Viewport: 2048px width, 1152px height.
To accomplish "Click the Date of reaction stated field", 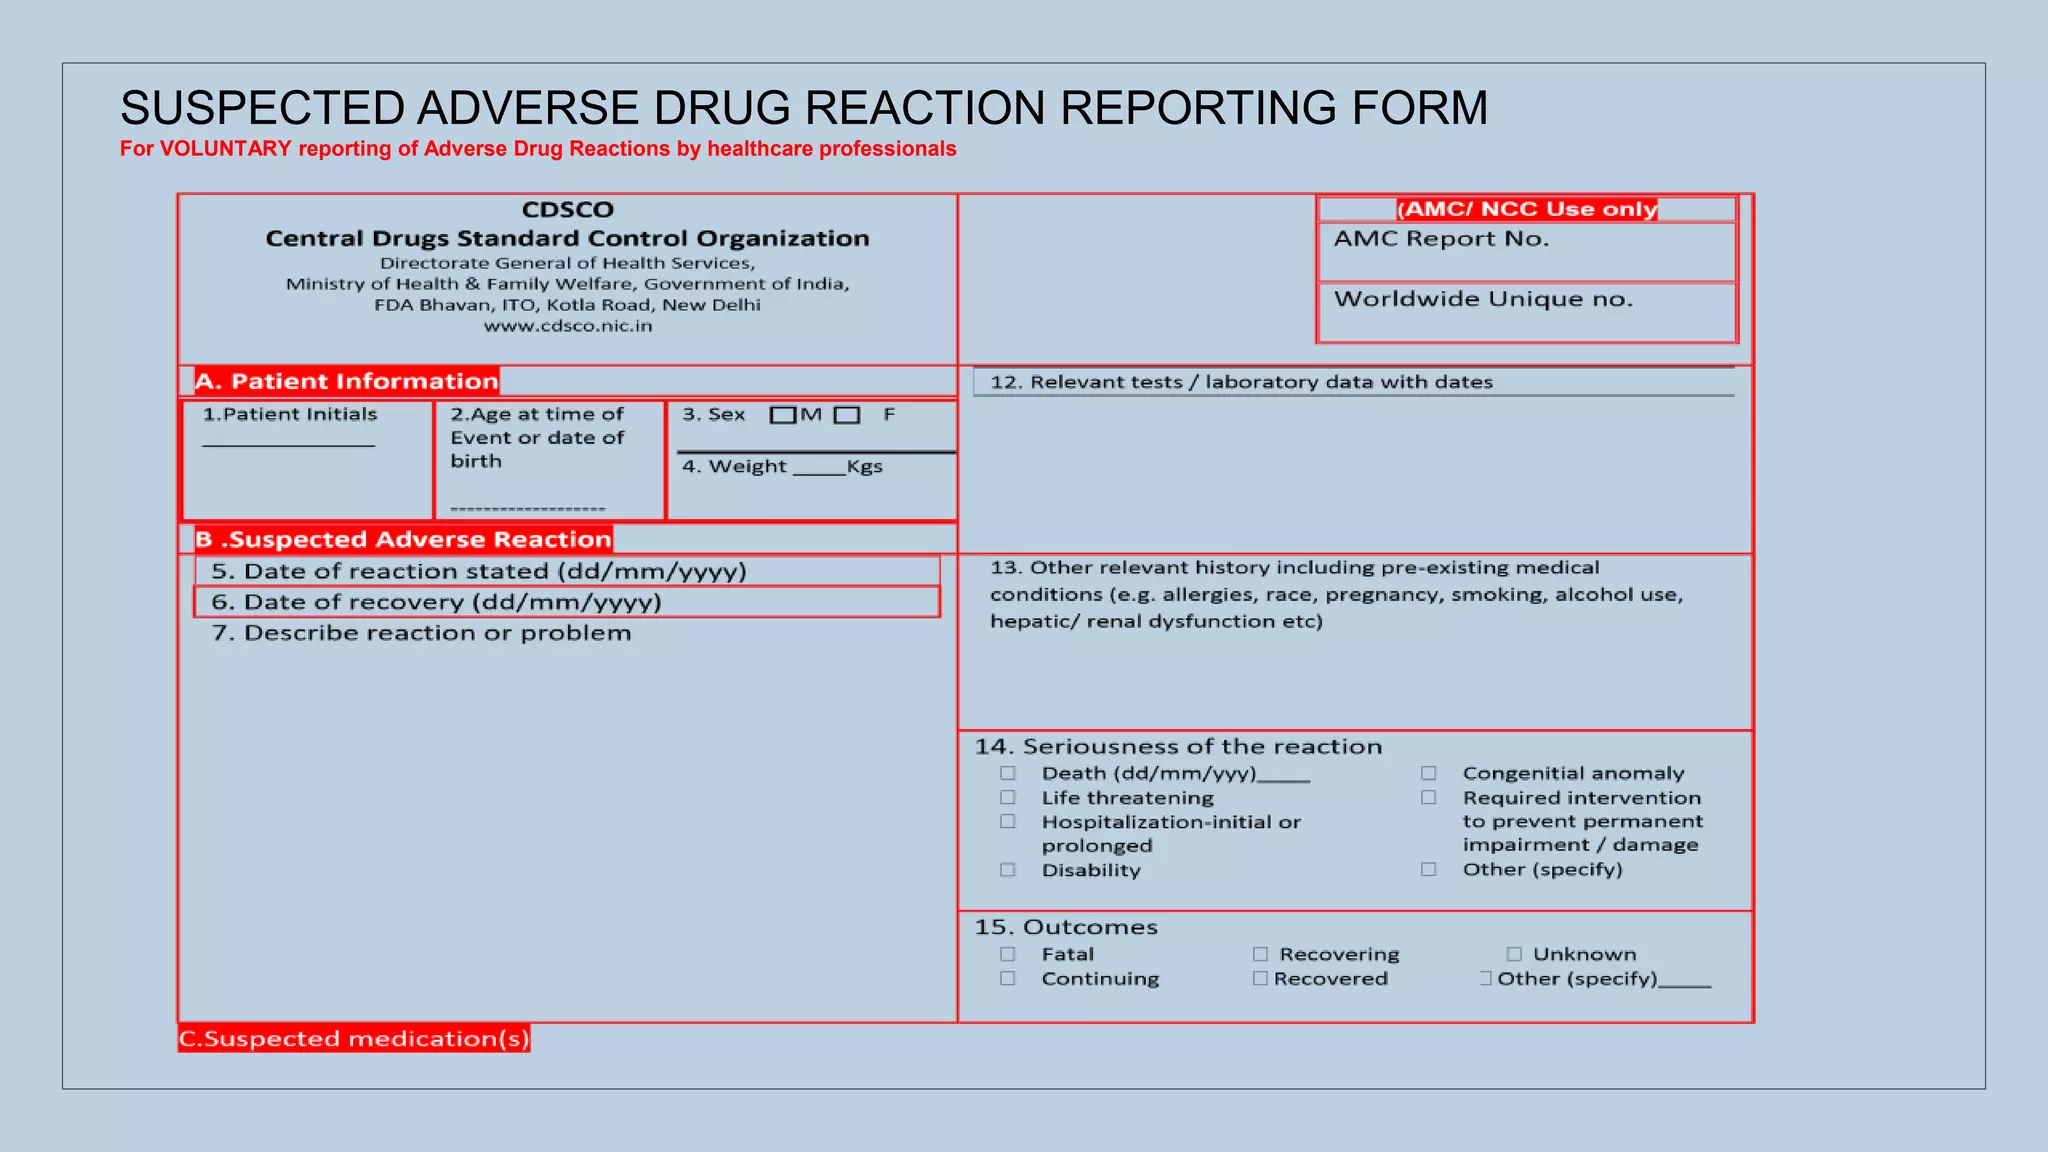I will tap(567, 571).
